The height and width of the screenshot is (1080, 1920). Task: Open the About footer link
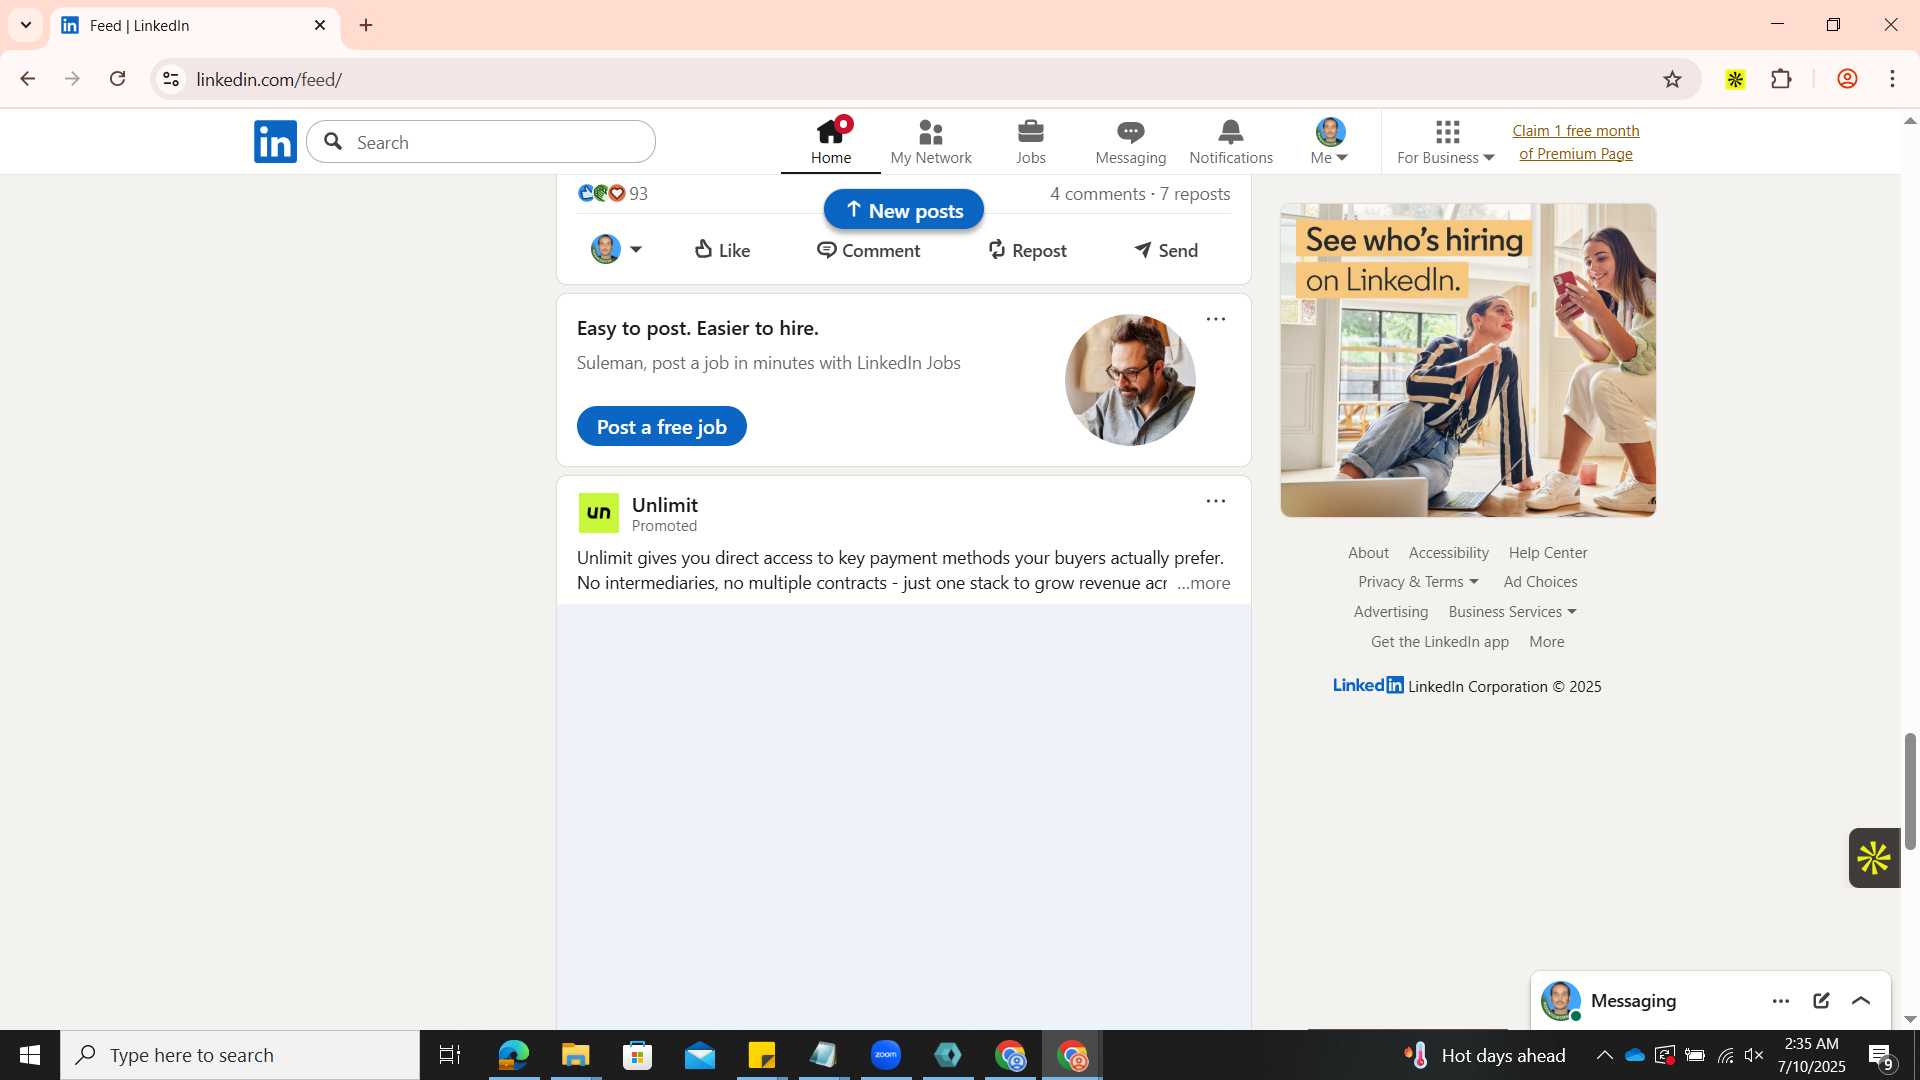coord(1368,553)
